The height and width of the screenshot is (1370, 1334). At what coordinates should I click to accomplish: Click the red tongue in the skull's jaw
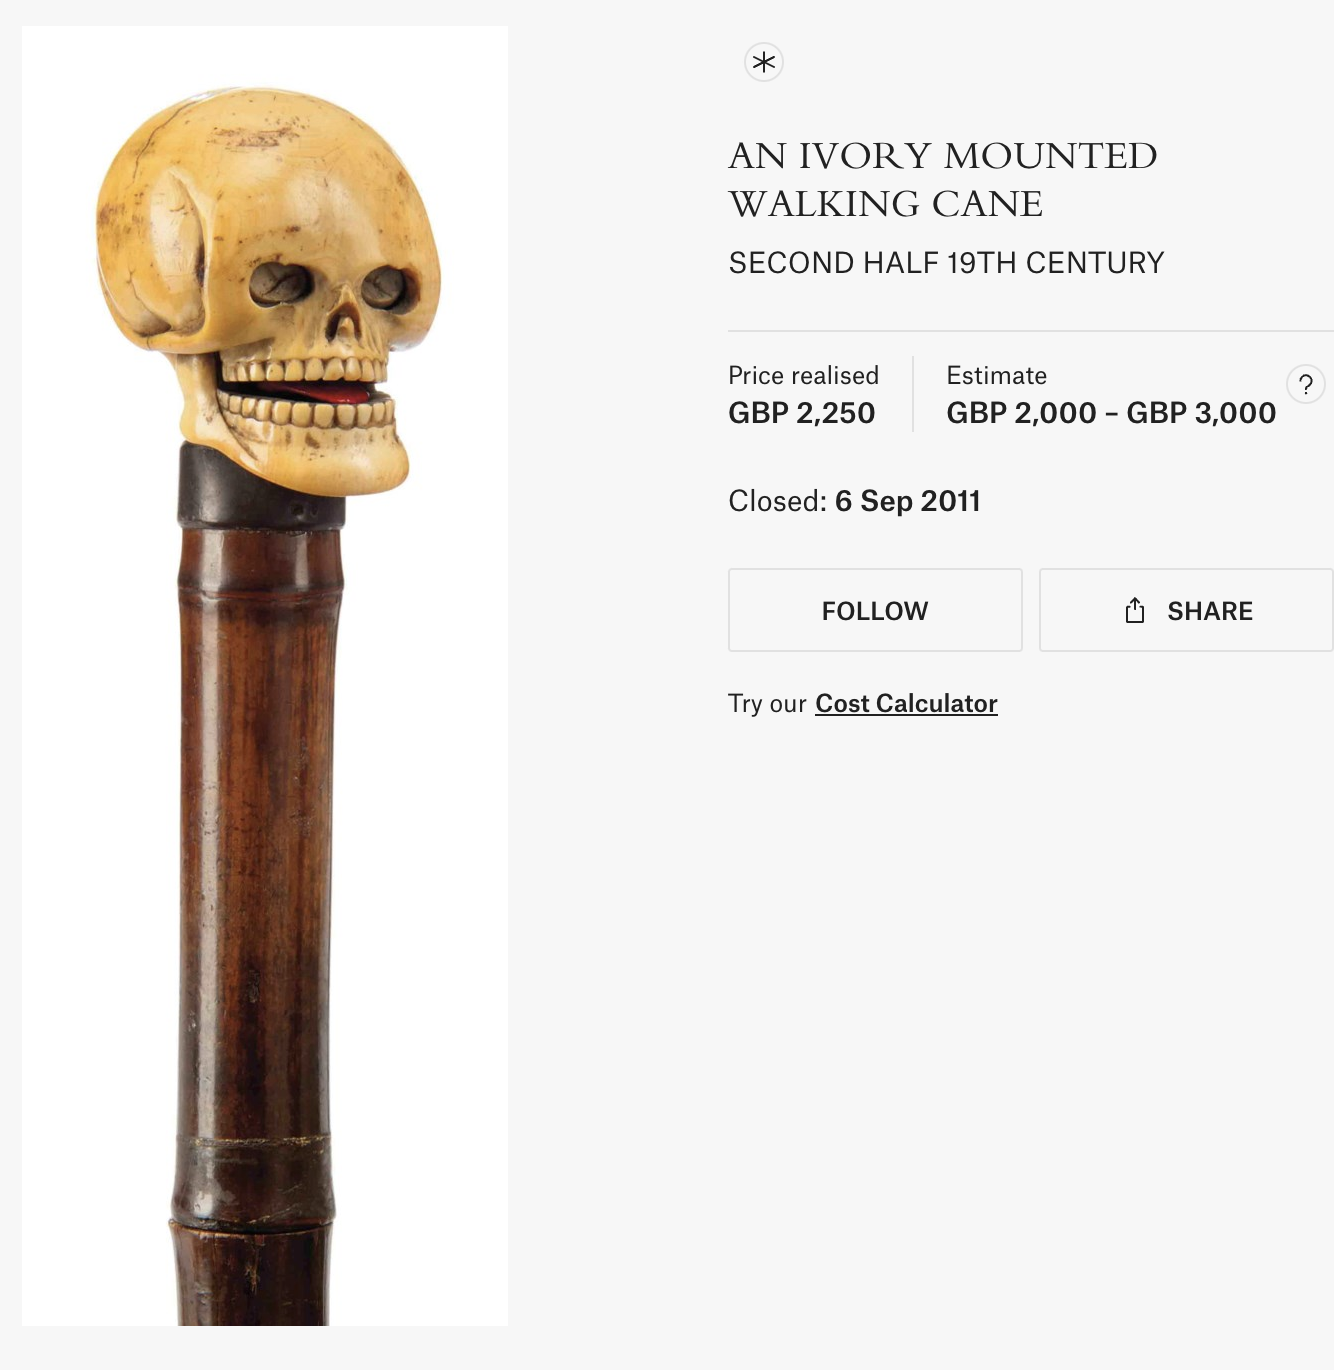click(318, 392)
